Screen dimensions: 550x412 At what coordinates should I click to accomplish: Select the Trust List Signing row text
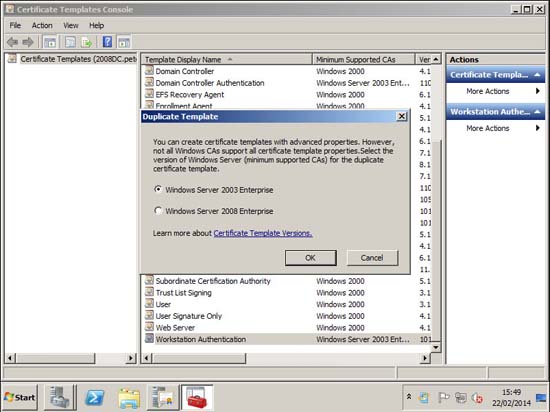tap(183, 293)
